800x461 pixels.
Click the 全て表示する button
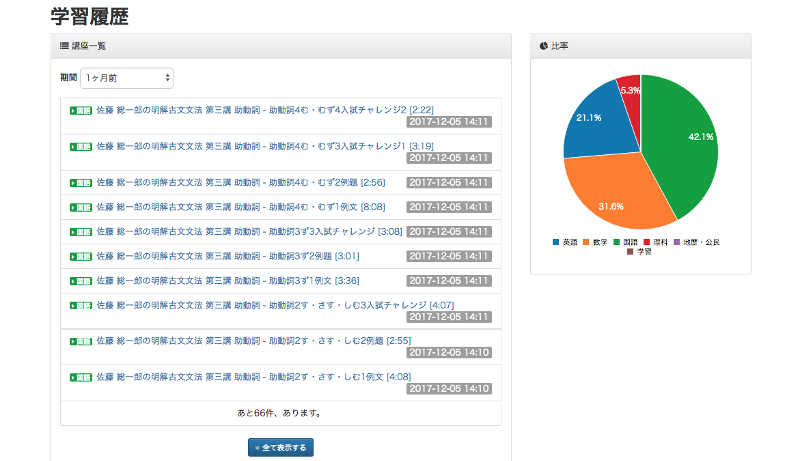point(281,447)
